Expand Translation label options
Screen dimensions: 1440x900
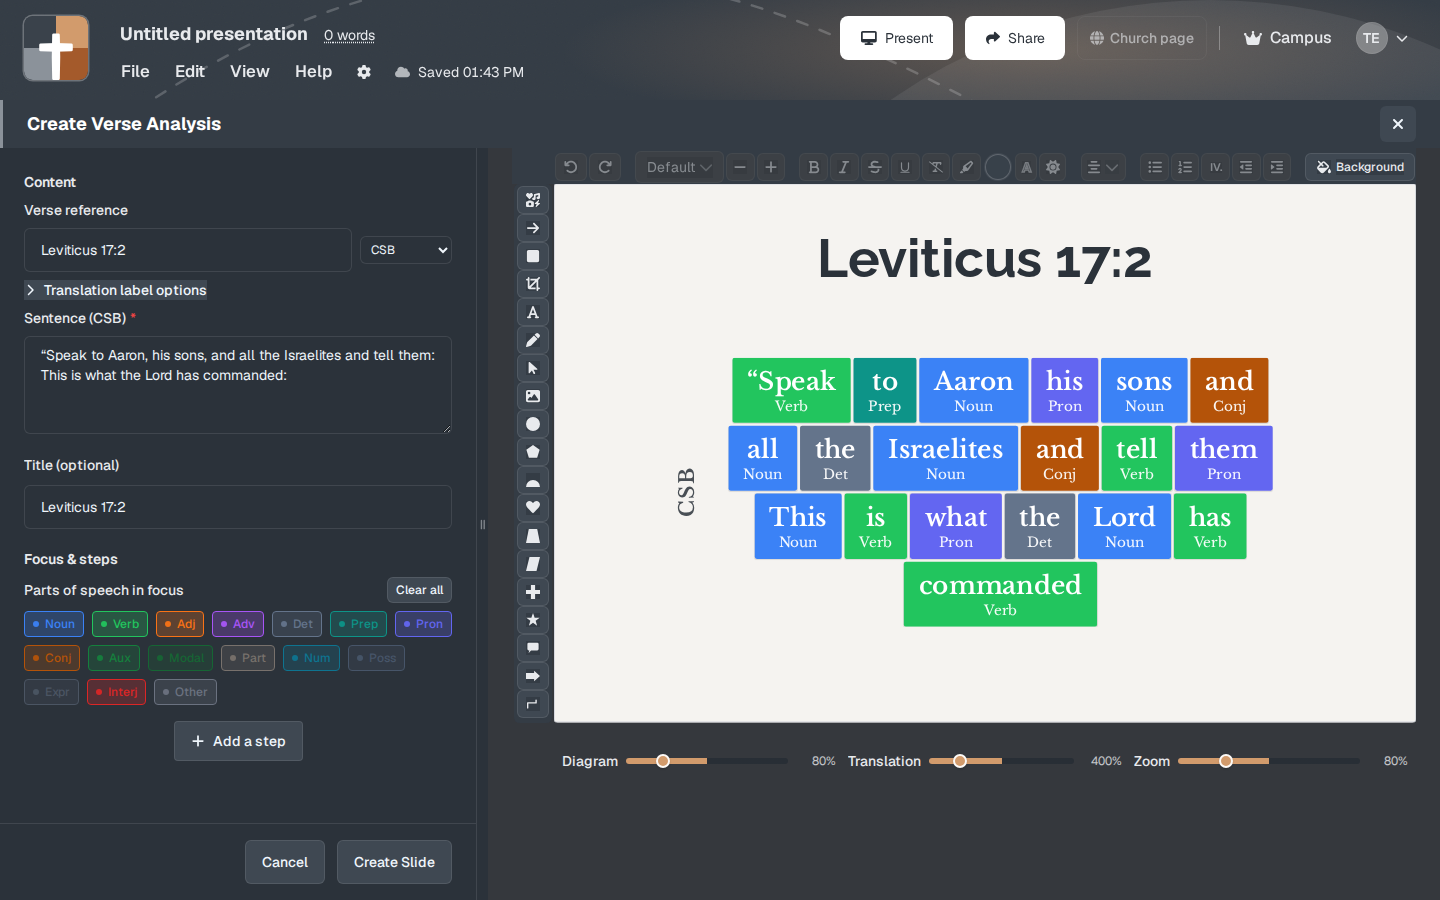(x=116, y=290)
